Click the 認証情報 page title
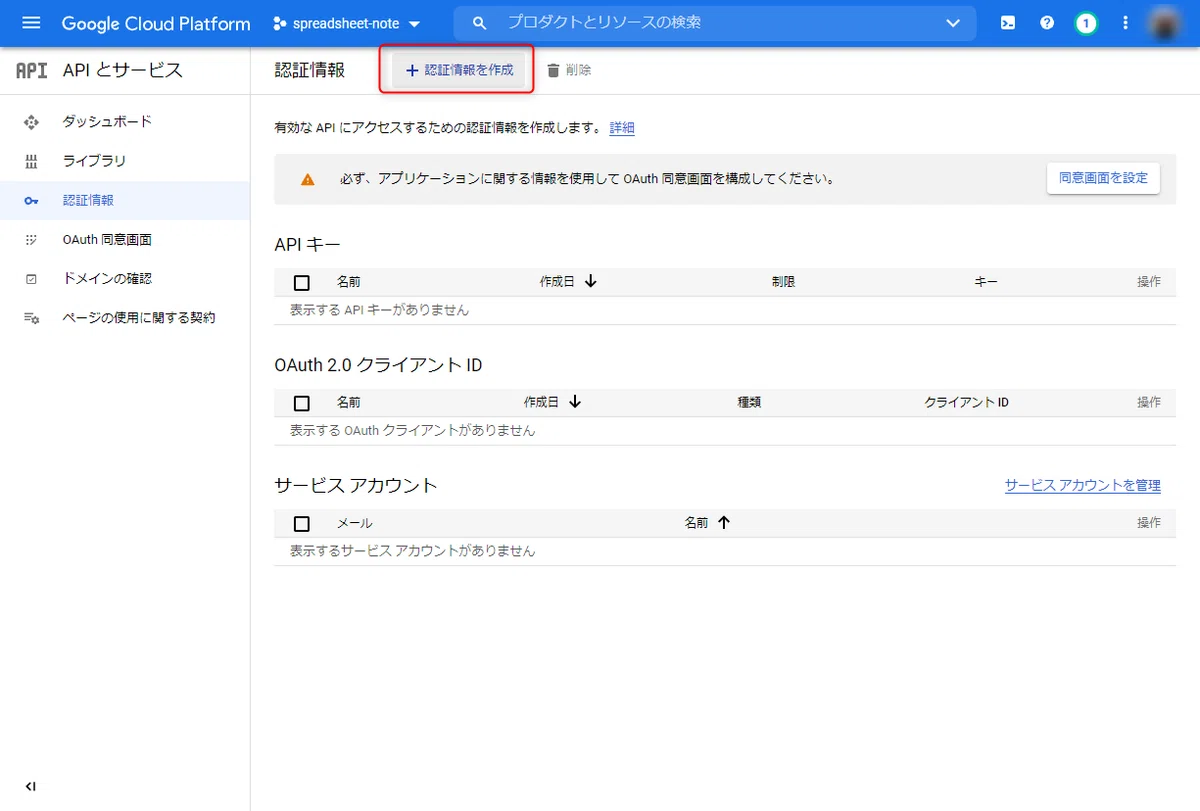This screenshot has width=1200, height=811. pos(309,70)
